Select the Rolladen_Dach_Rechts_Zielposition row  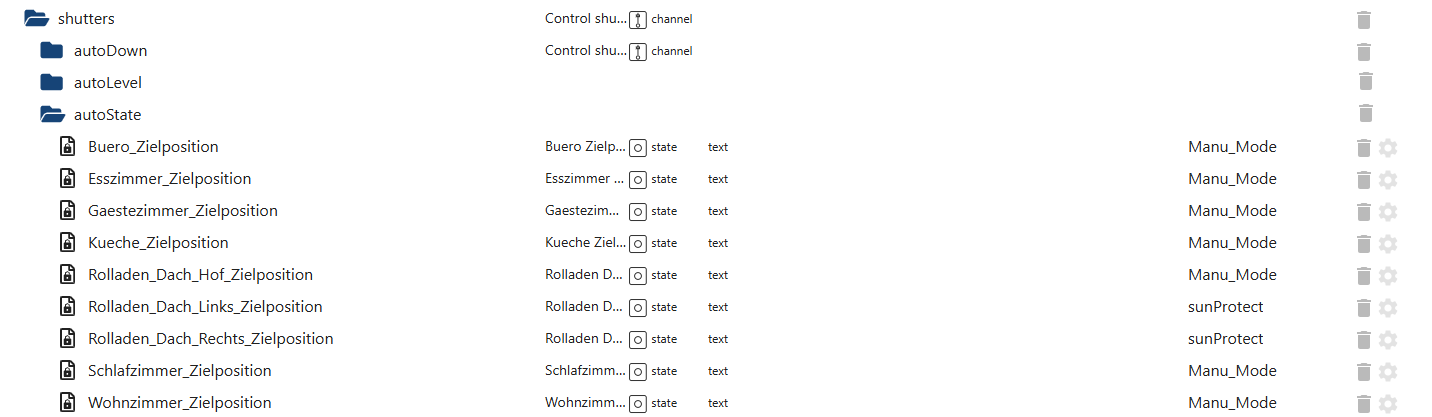pos(210,339)
